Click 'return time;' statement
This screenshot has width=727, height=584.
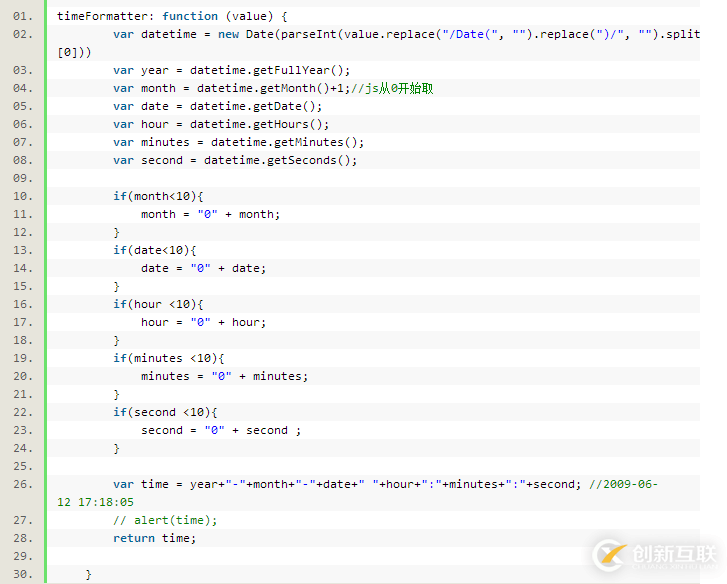(155, 539)
